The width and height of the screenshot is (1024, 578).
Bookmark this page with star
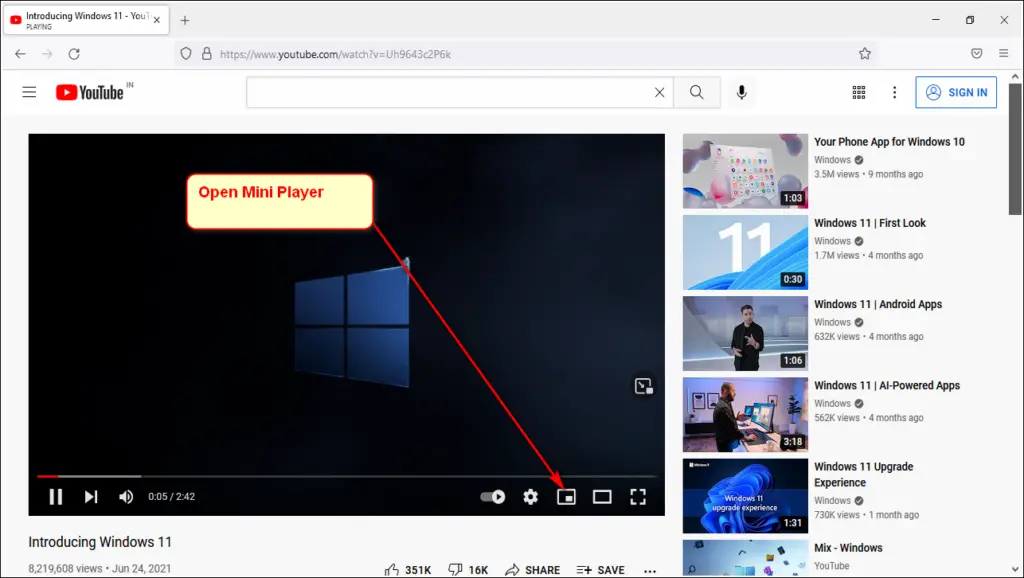point(865,54)
